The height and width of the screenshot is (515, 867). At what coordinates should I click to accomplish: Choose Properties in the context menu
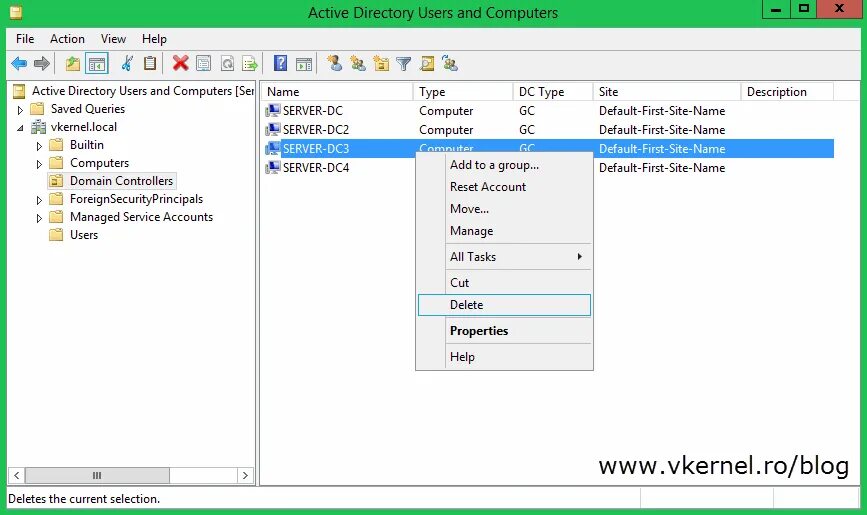504,331
